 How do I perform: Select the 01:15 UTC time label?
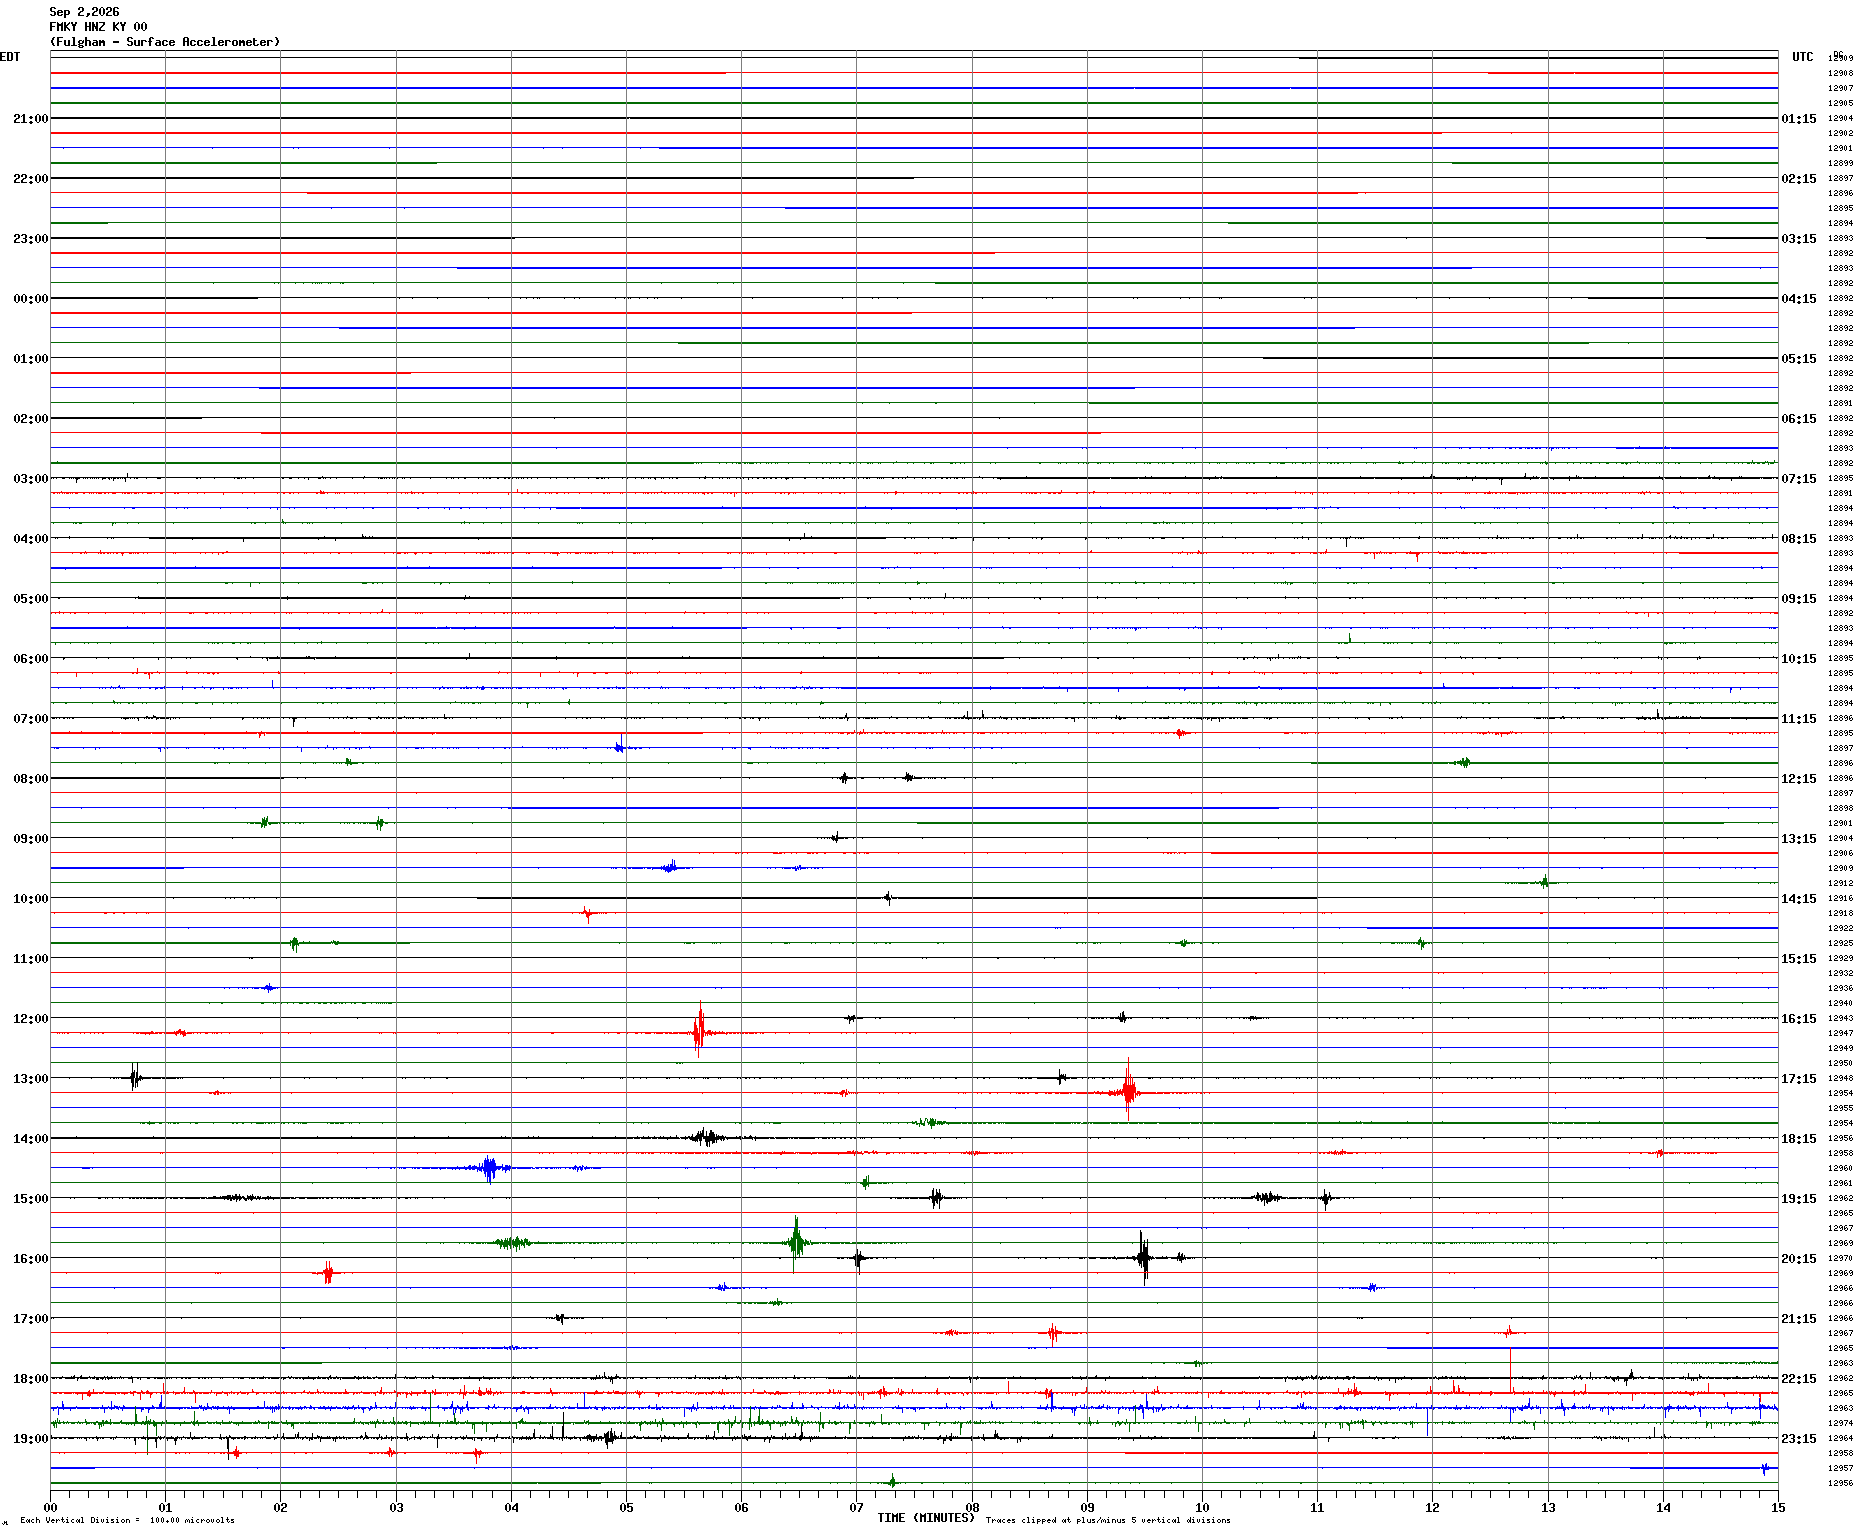1799,119
